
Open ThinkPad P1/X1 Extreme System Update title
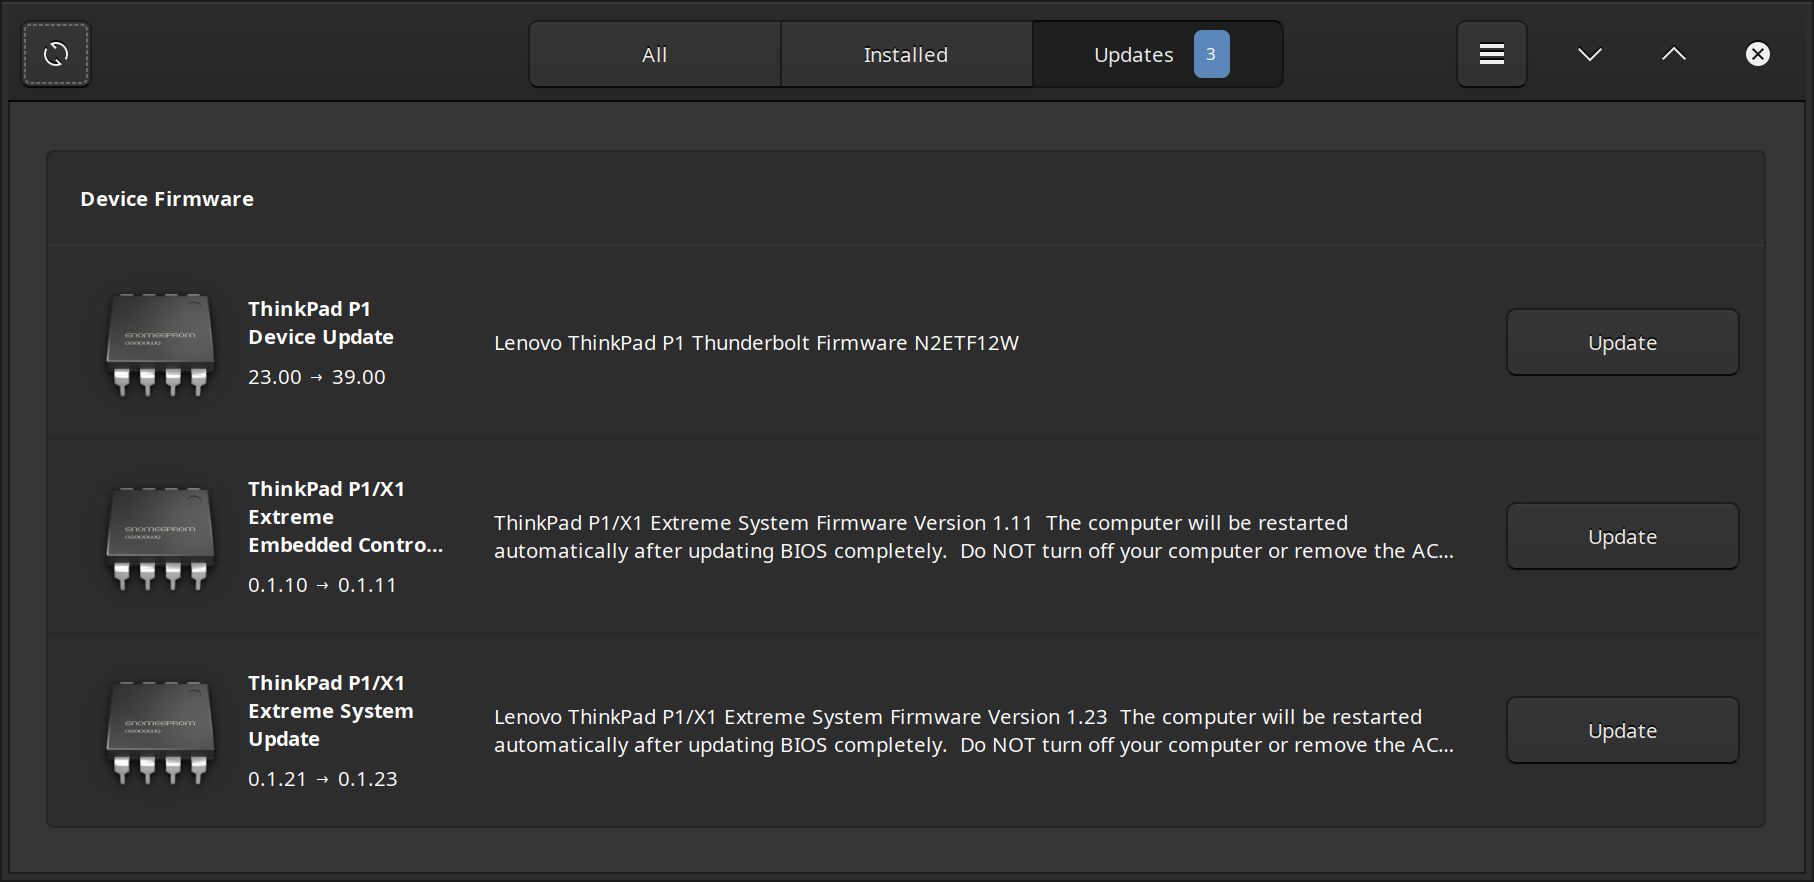click(x=330, y=711)
